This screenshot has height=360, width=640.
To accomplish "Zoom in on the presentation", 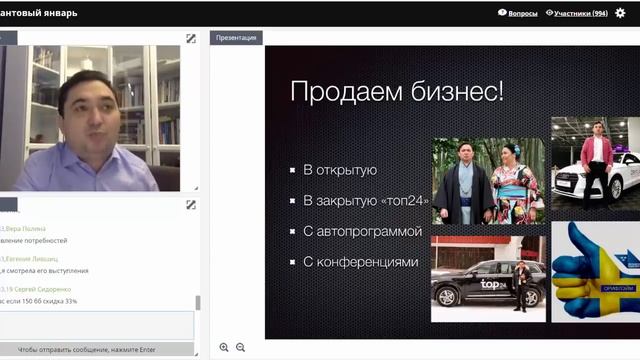I will pos(224,347).
